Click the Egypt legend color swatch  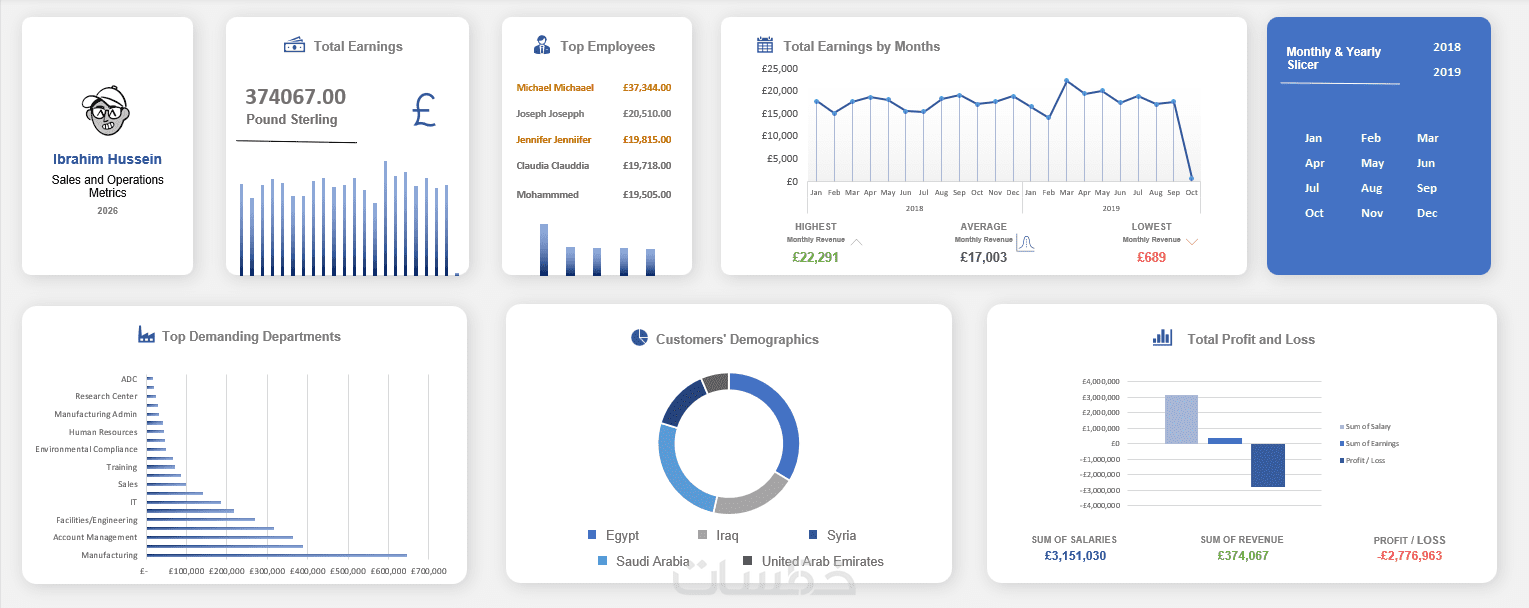coord(592,535)
